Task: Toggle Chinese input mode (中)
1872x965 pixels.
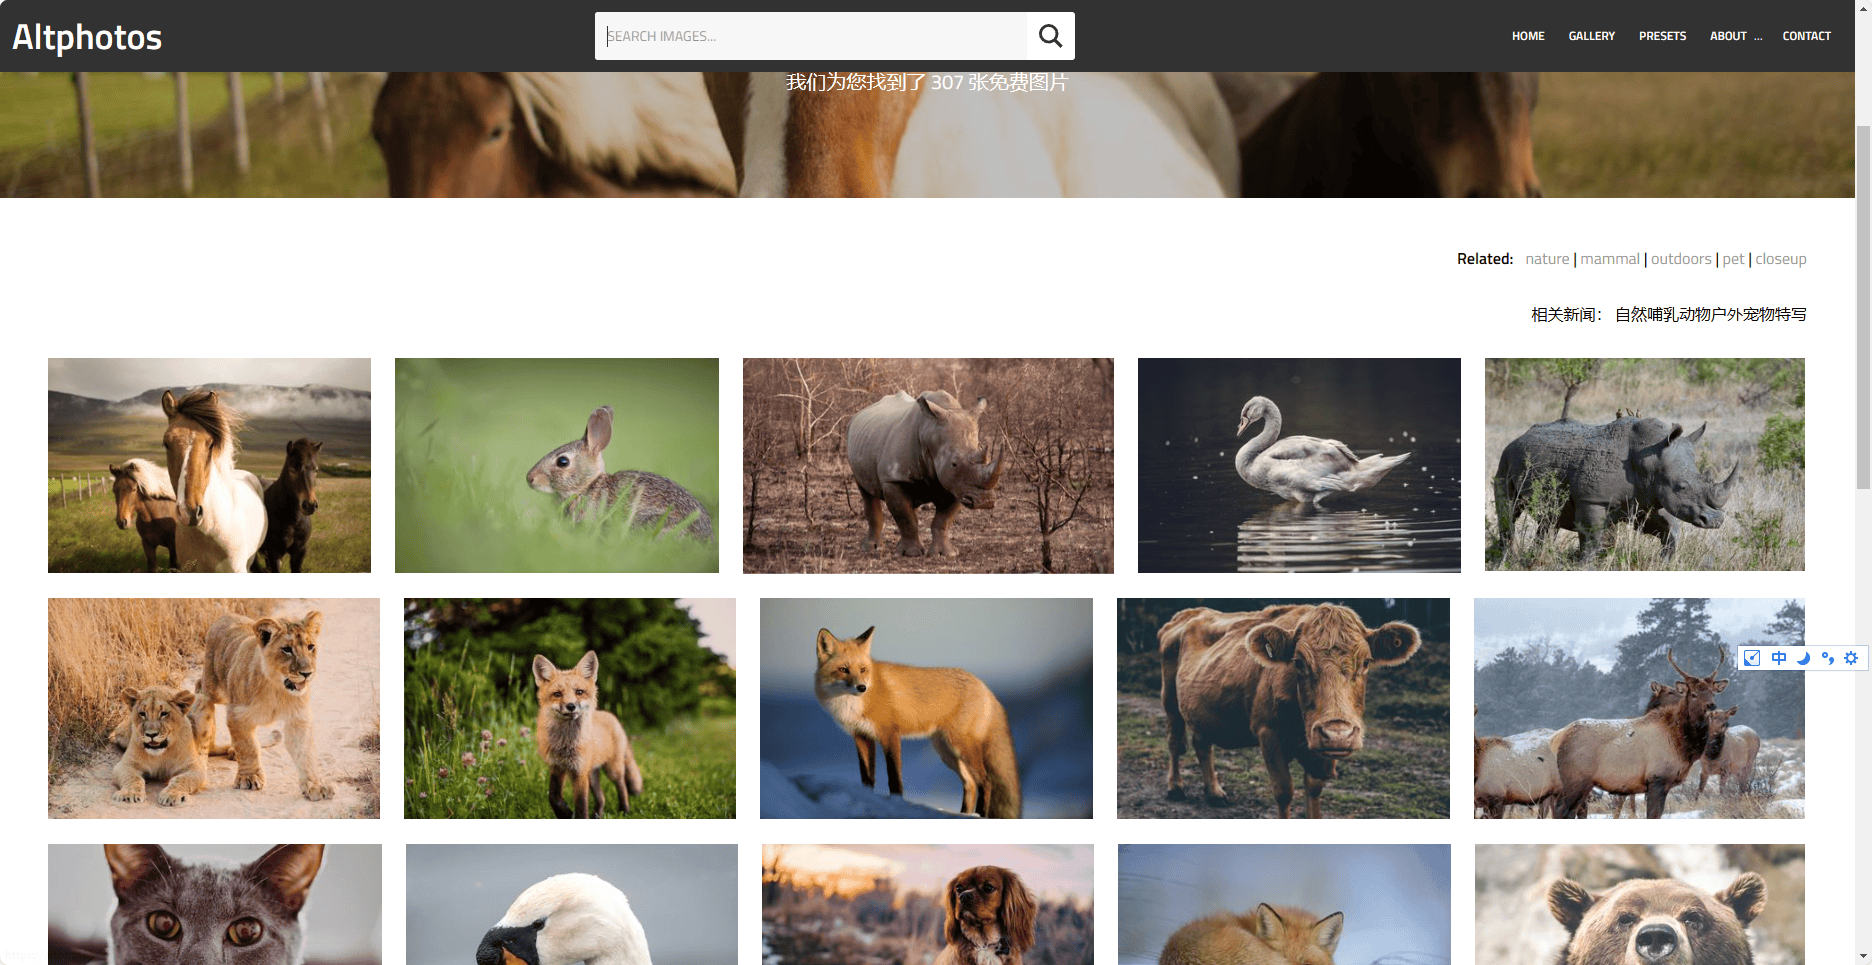Action: (x=1778, y=658)
